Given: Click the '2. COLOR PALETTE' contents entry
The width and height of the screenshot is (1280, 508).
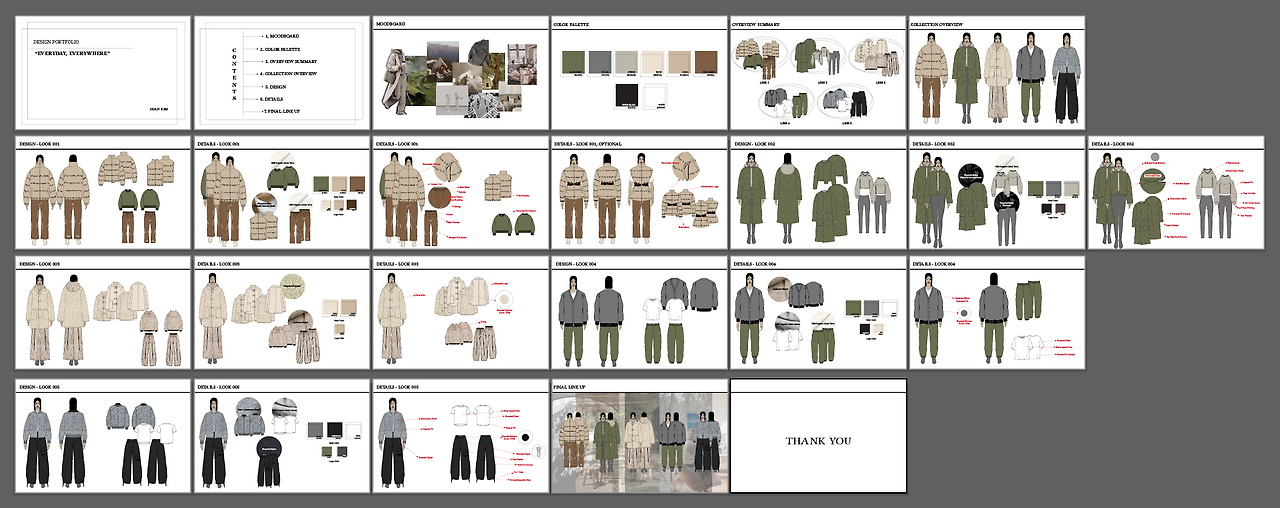Looking at the screenshot, I should click(x=279, y=48).
